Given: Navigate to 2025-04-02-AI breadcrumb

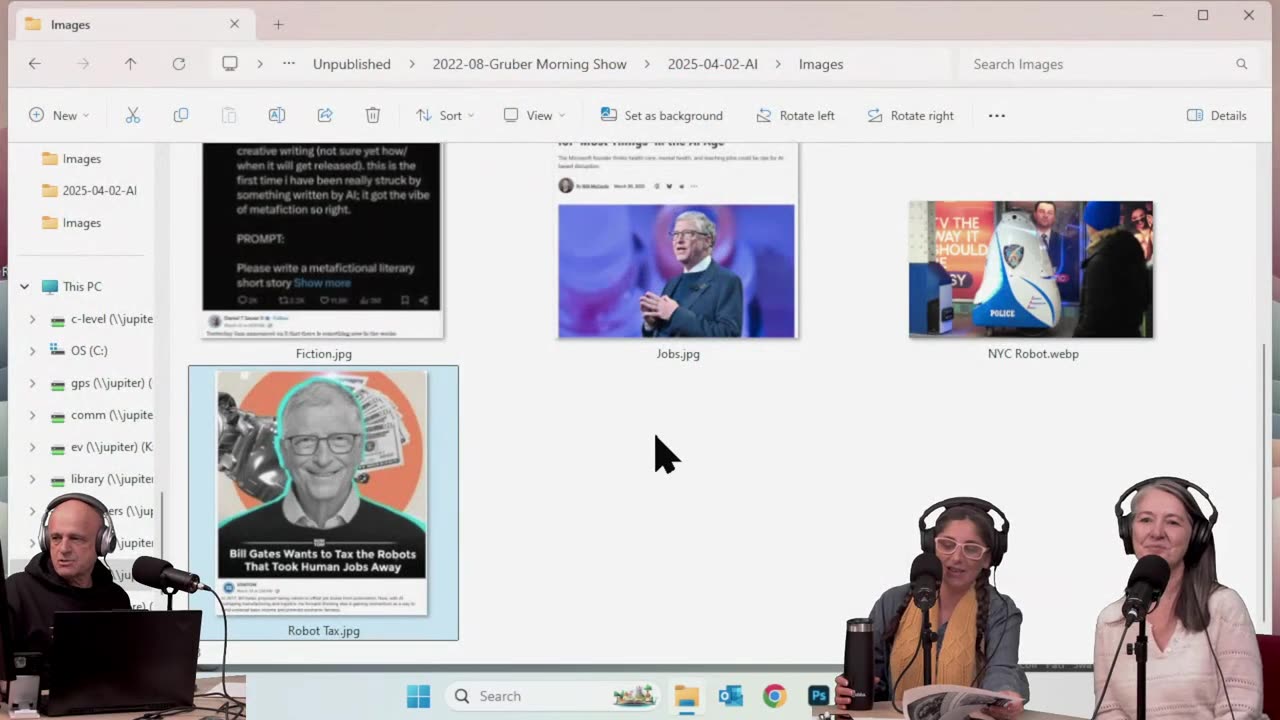Looking at the screenshot, I should pyautogui.click(x=713, y=64).
